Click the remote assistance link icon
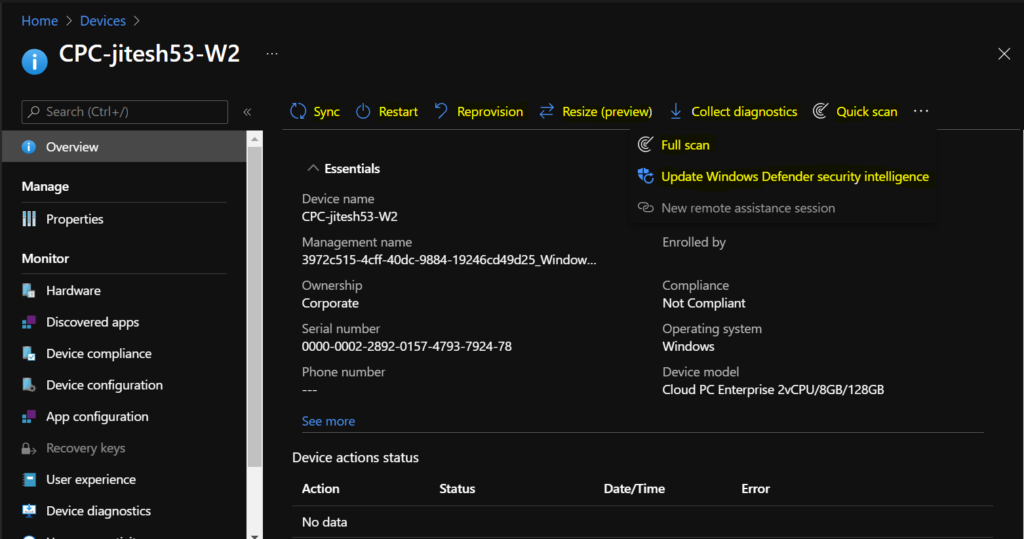This screenshot has width=1024, height=539. point(645,207)
